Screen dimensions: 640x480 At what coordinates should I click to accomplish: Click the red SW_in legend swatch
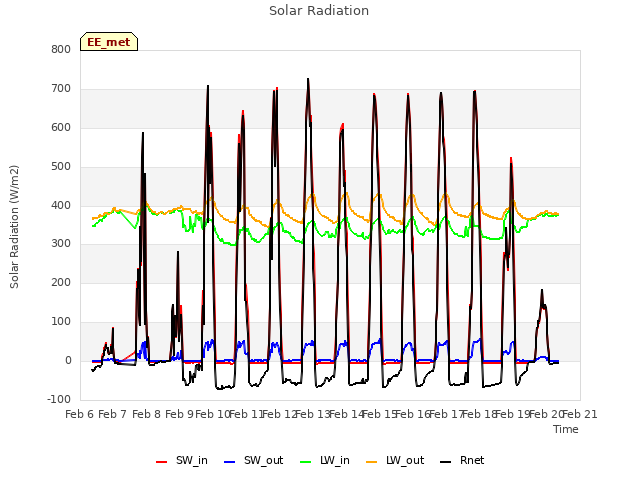pyautogui.click(x=162, y=462)
